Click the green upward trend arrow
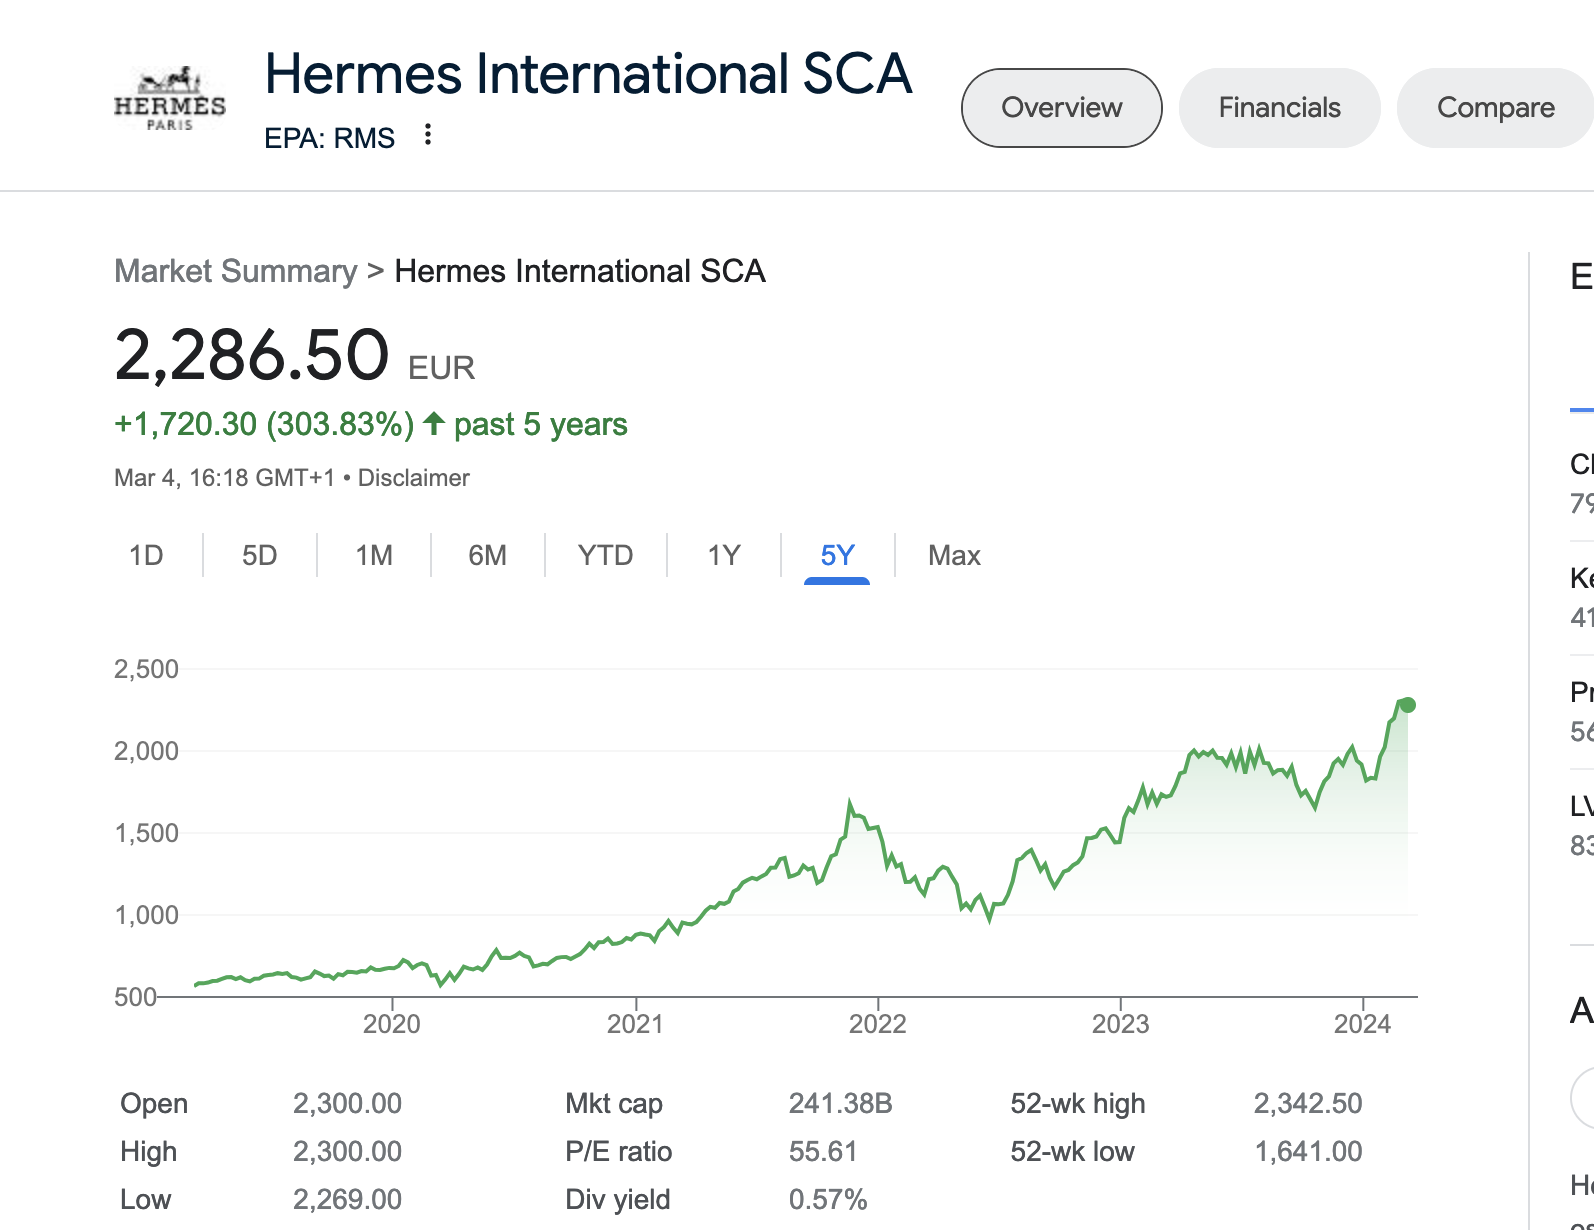Screen dimensions: 1594x1230 point(434,424)
